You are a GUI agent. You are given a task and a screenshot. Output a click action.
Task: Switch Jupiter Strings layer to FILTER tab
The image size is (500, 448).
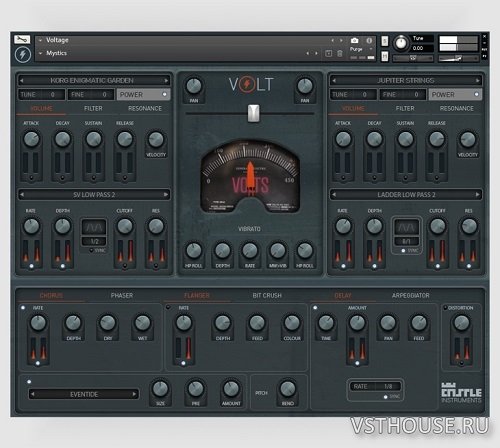tap(405, 108)
